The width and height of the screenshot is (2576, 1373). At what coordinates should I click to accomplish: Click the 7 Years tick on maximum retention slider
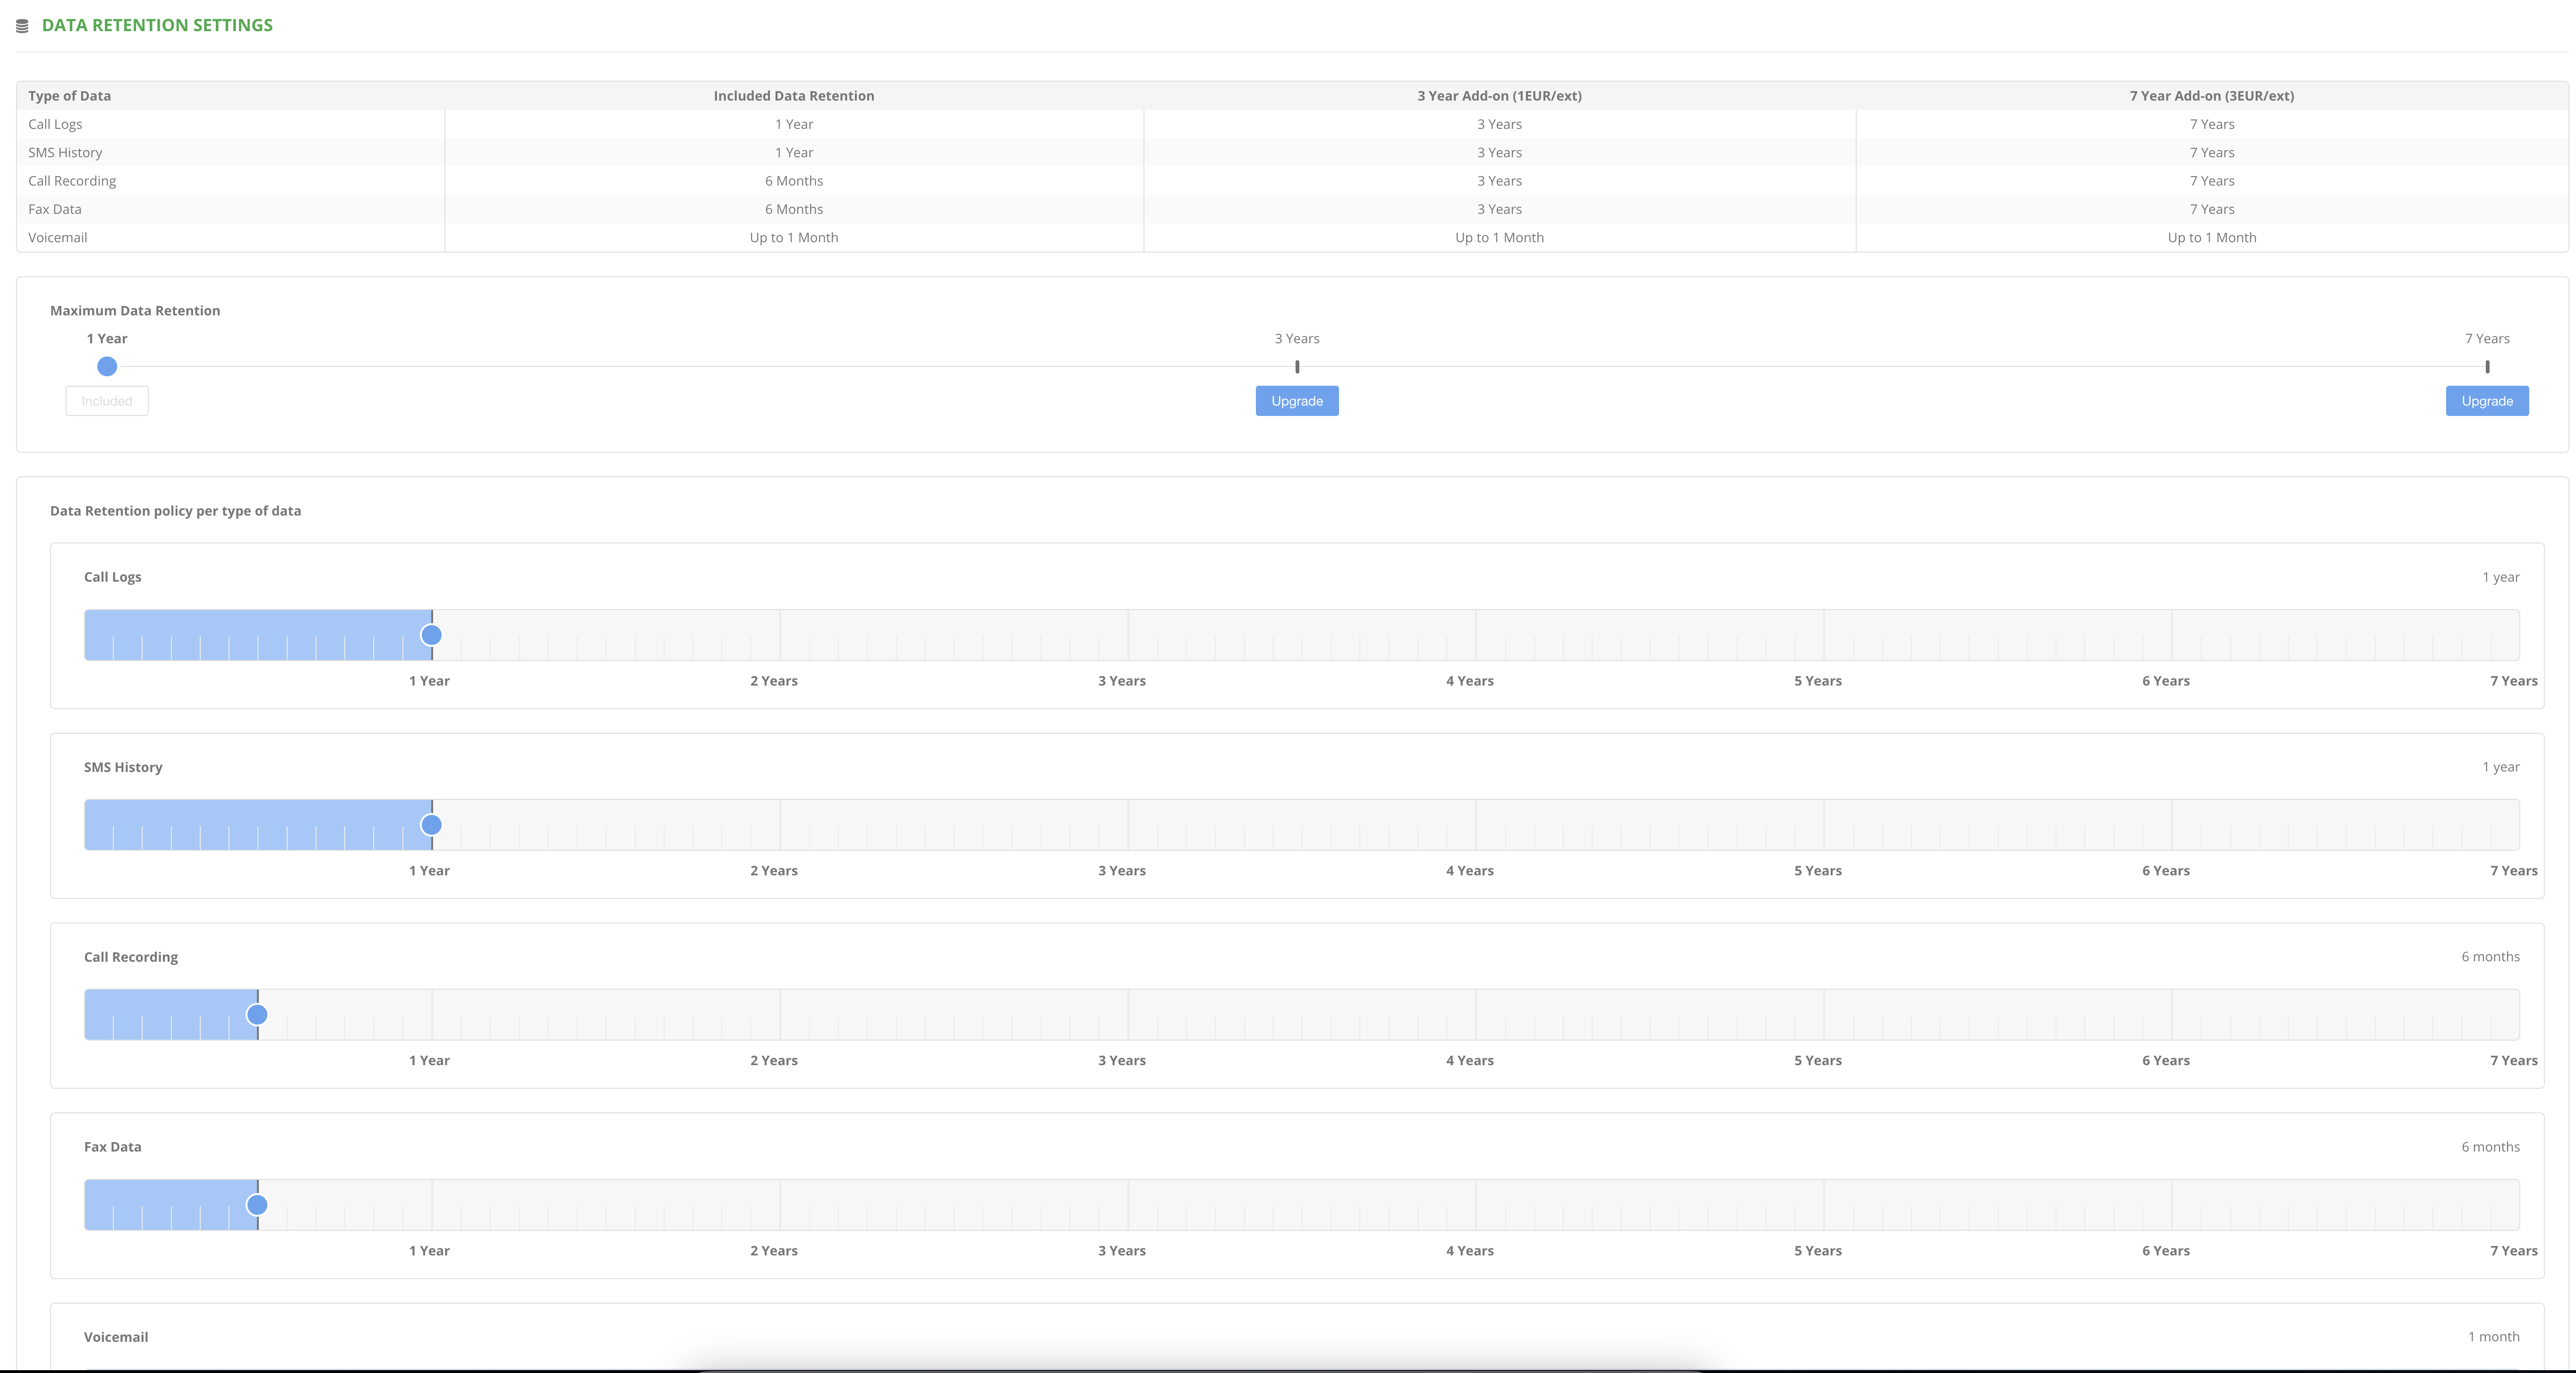coord(2487,367)
